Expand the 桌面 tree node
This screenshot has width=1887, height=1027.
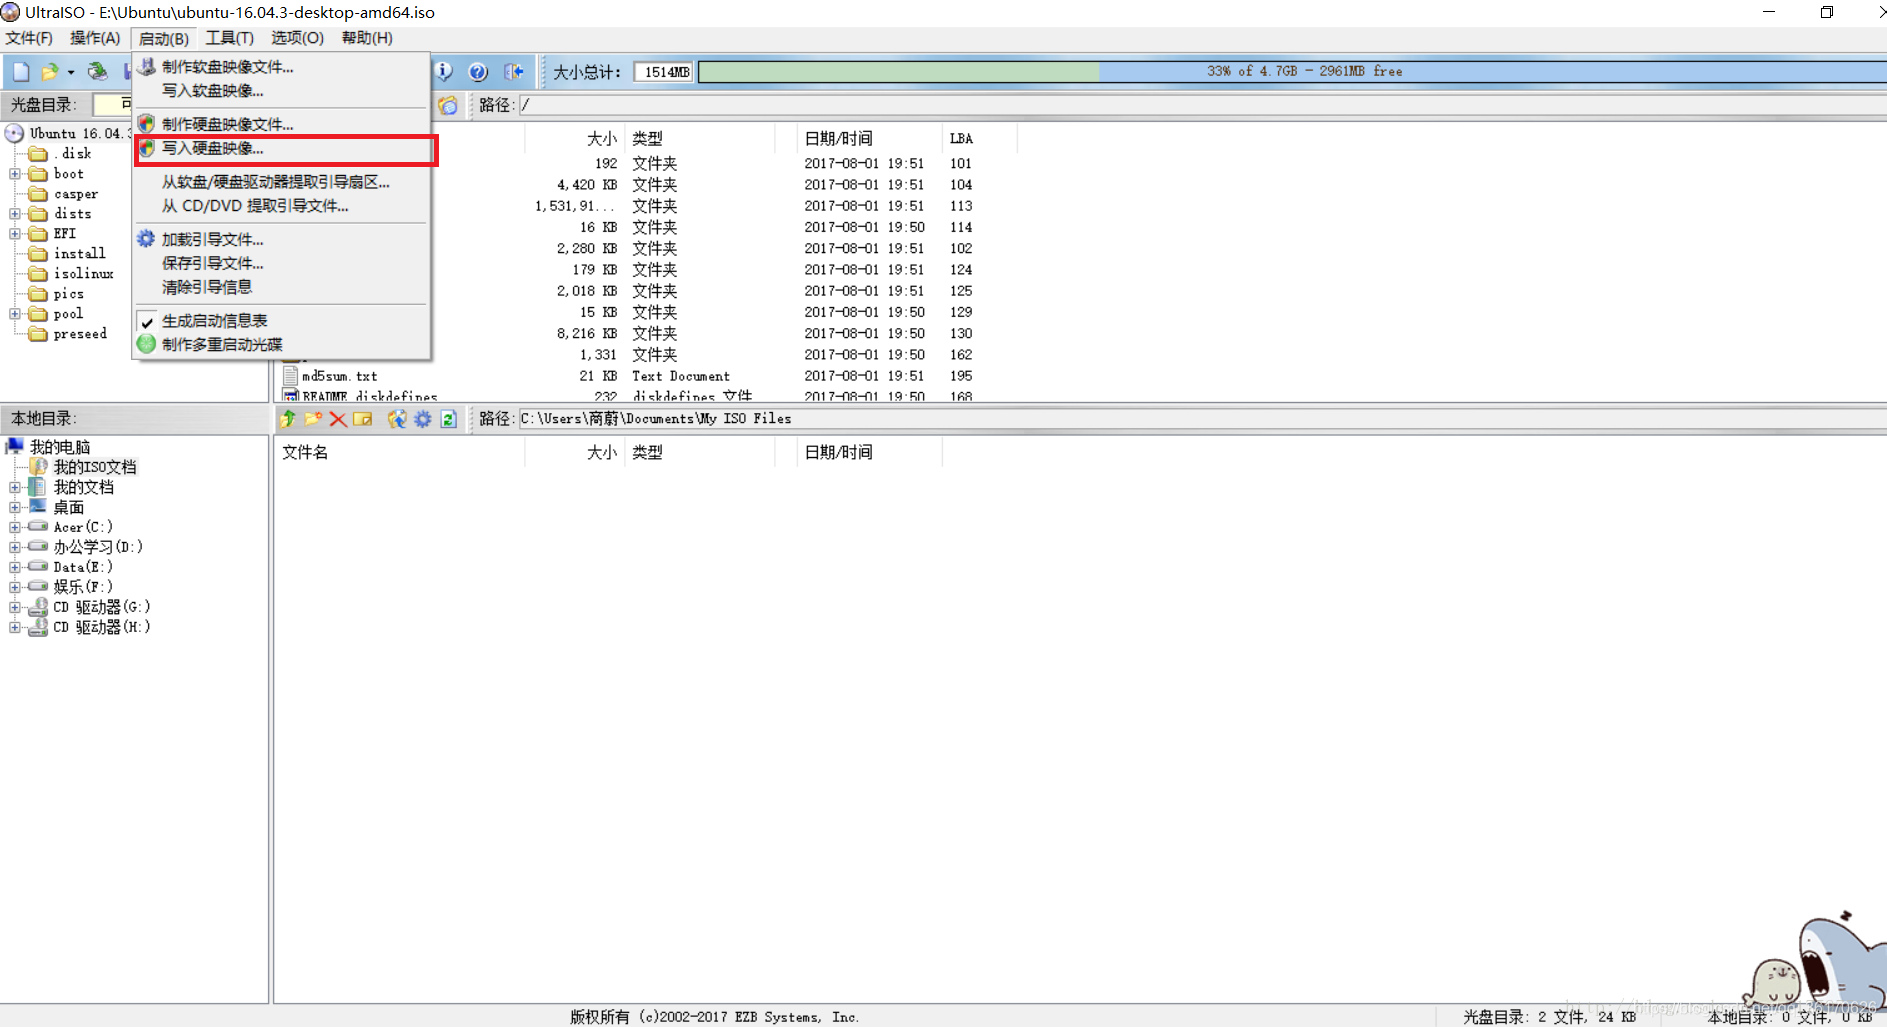pos(15,508)
